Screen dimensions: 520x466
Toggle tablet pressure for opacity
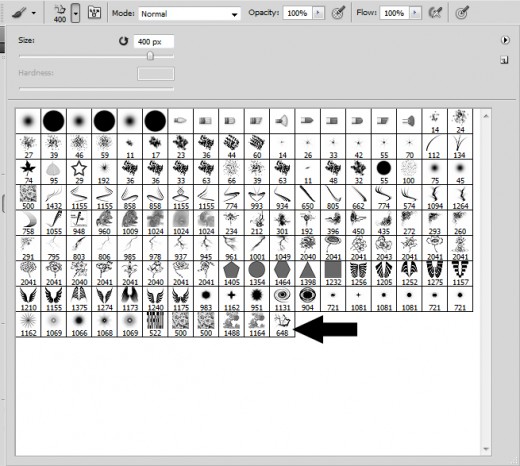click(x=338, y=13)
